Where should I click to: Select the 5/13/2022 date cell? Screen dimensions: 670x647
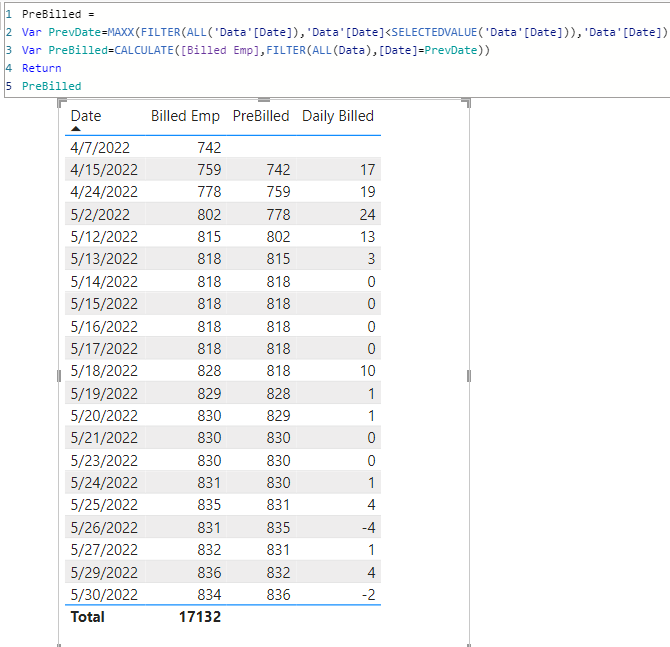[104, 259]
